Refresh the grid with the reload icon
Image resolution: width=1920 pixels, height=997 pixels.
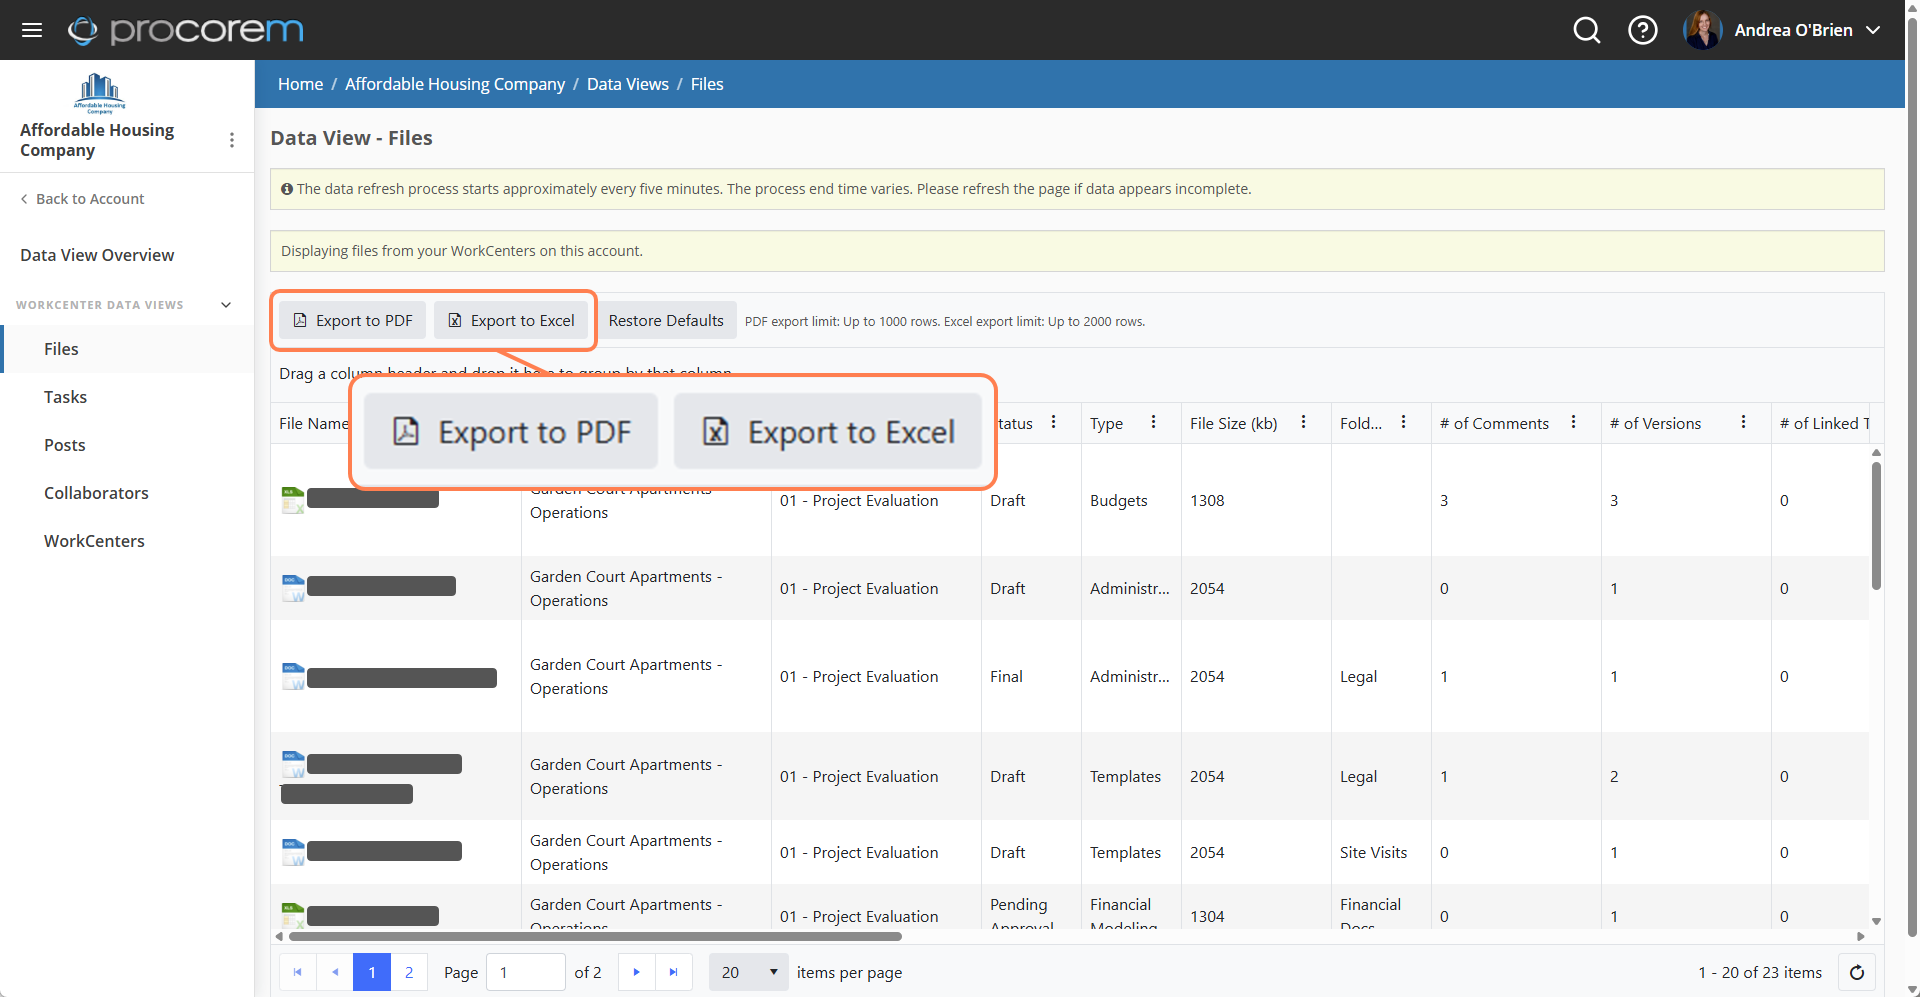(x=1857, y=972)
